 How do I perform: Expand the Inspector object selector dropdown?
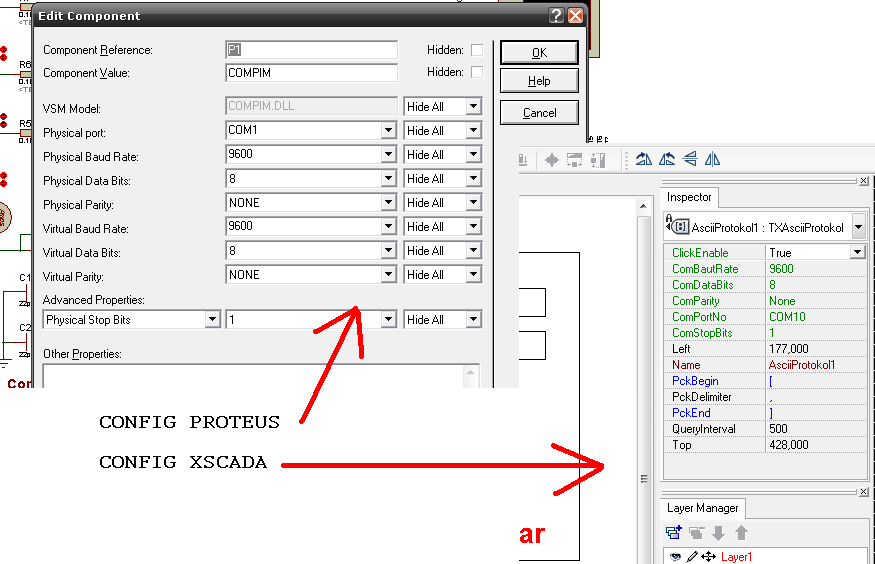(x=859, y=227)
